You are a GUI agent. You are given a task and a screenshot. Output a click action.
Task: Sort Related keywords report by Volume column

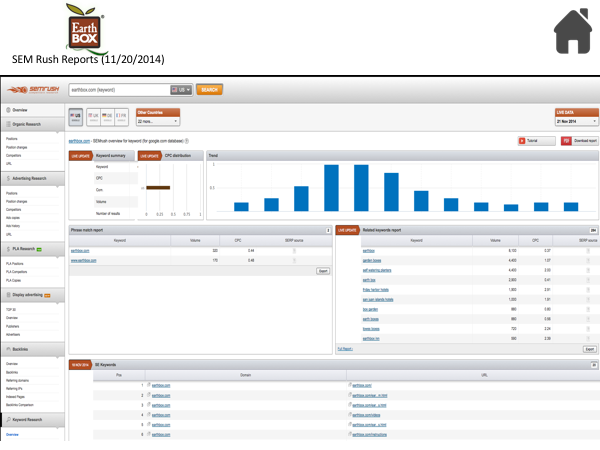click(x=495, y=241)
